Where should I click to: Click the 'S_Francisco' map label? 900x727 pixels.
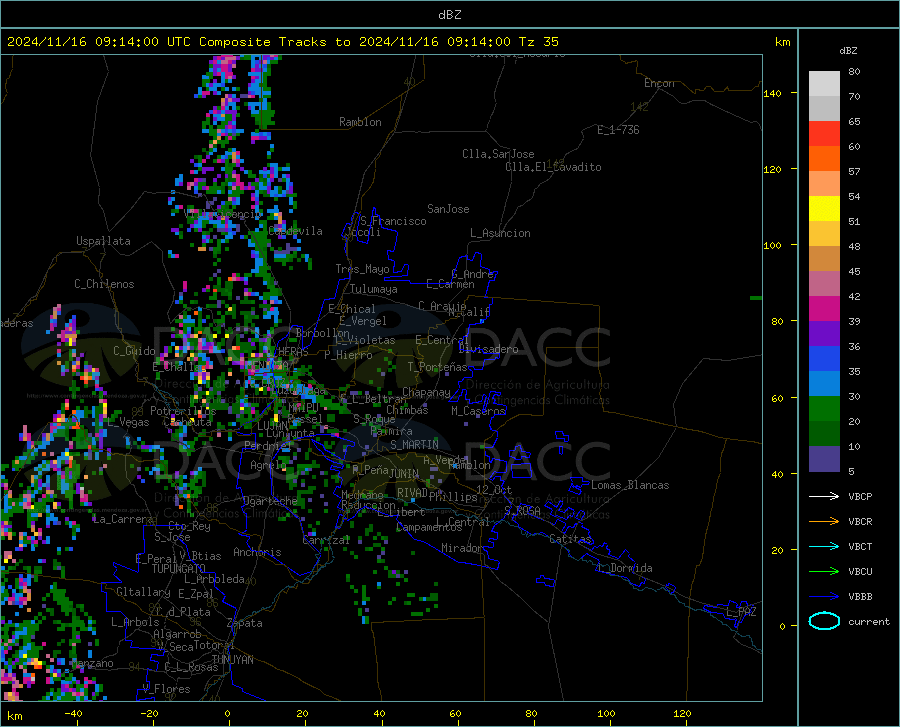coord(393,221)
